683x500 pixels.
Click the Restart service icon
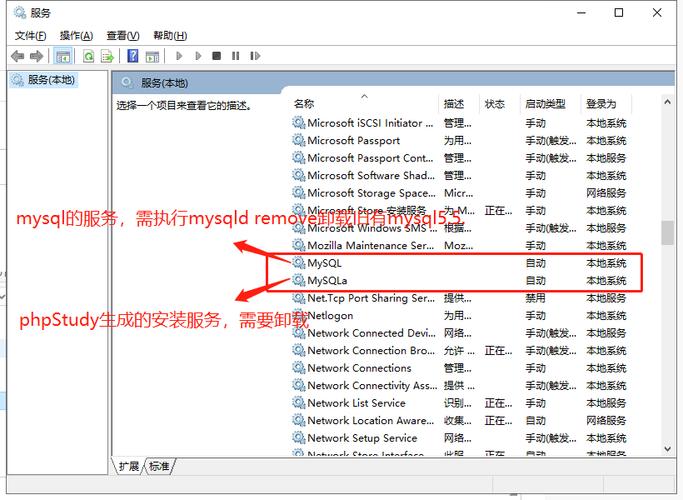[x=255, y=56]
